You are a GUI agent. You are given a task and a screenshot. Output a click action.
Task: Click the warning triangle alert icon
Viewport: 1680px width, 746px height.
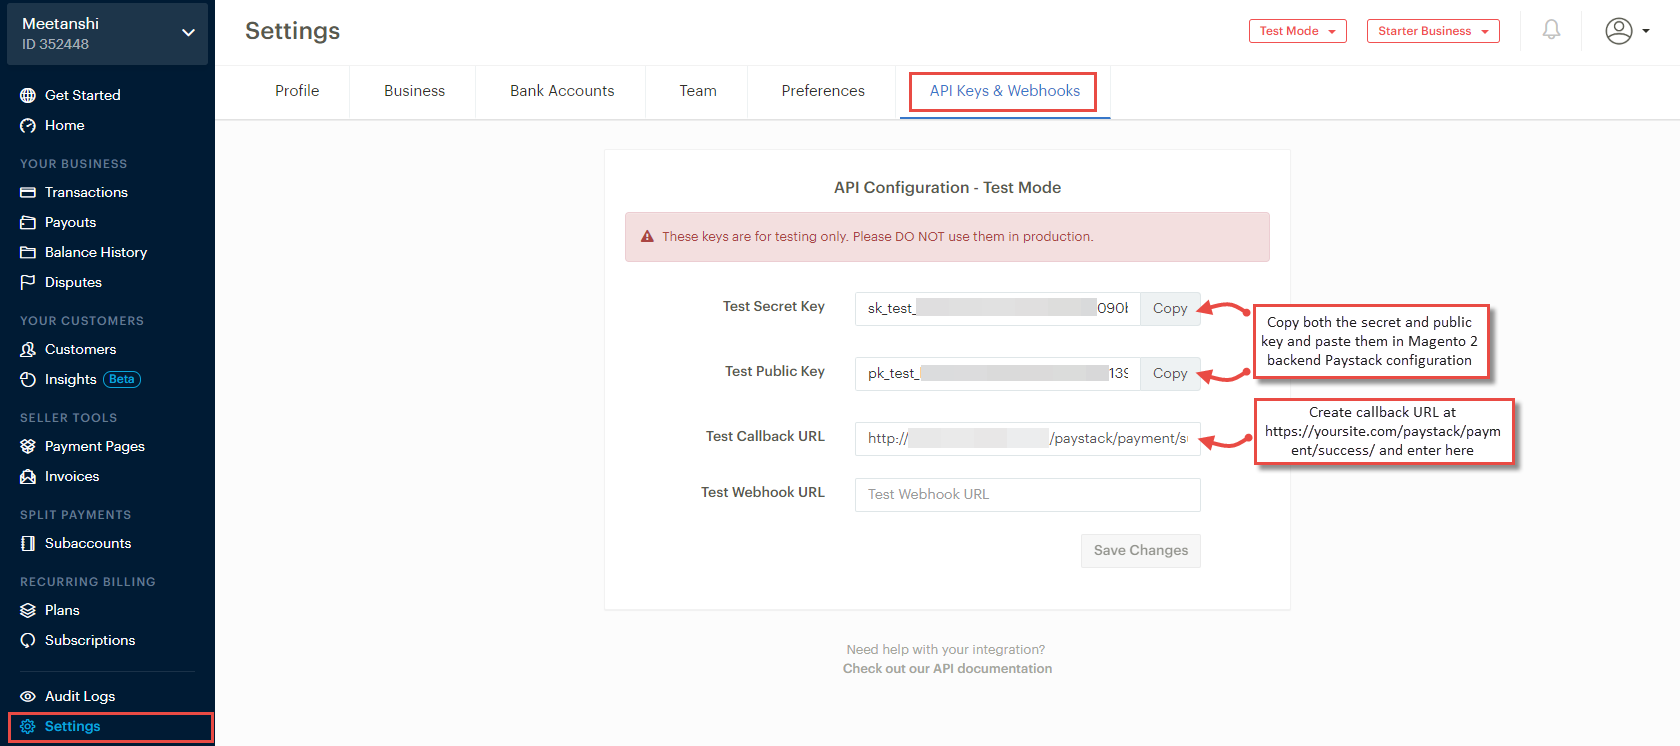pyautogui.click(x=647, y=236)
